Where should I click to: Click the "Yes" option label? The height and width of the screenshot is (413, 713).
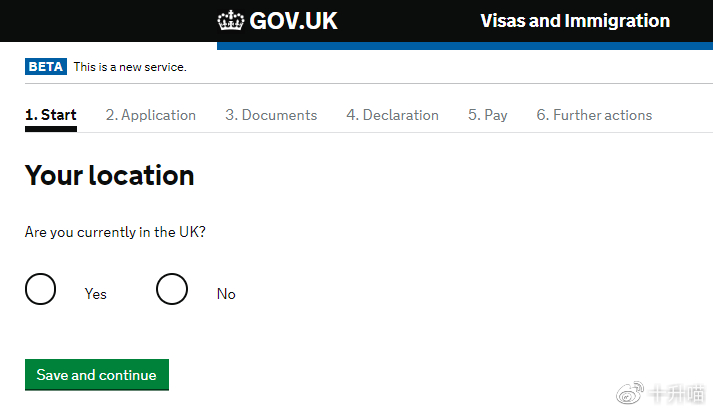pos(96,294)
